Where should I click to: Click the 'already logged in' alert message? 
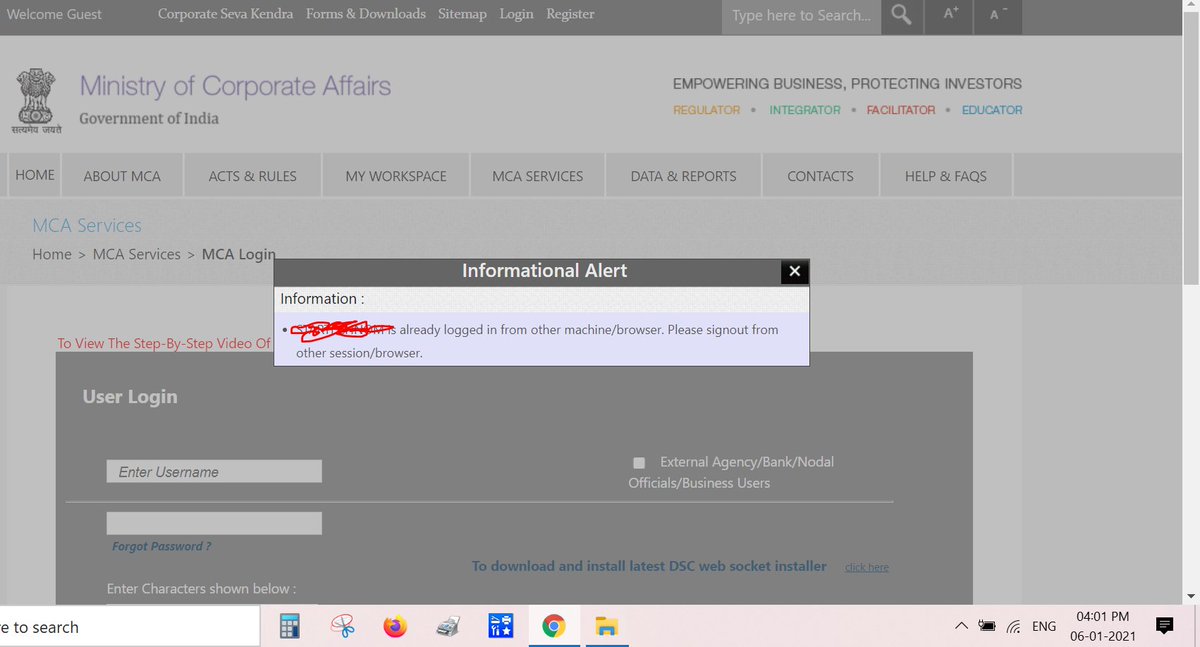(x=536, y=341)
